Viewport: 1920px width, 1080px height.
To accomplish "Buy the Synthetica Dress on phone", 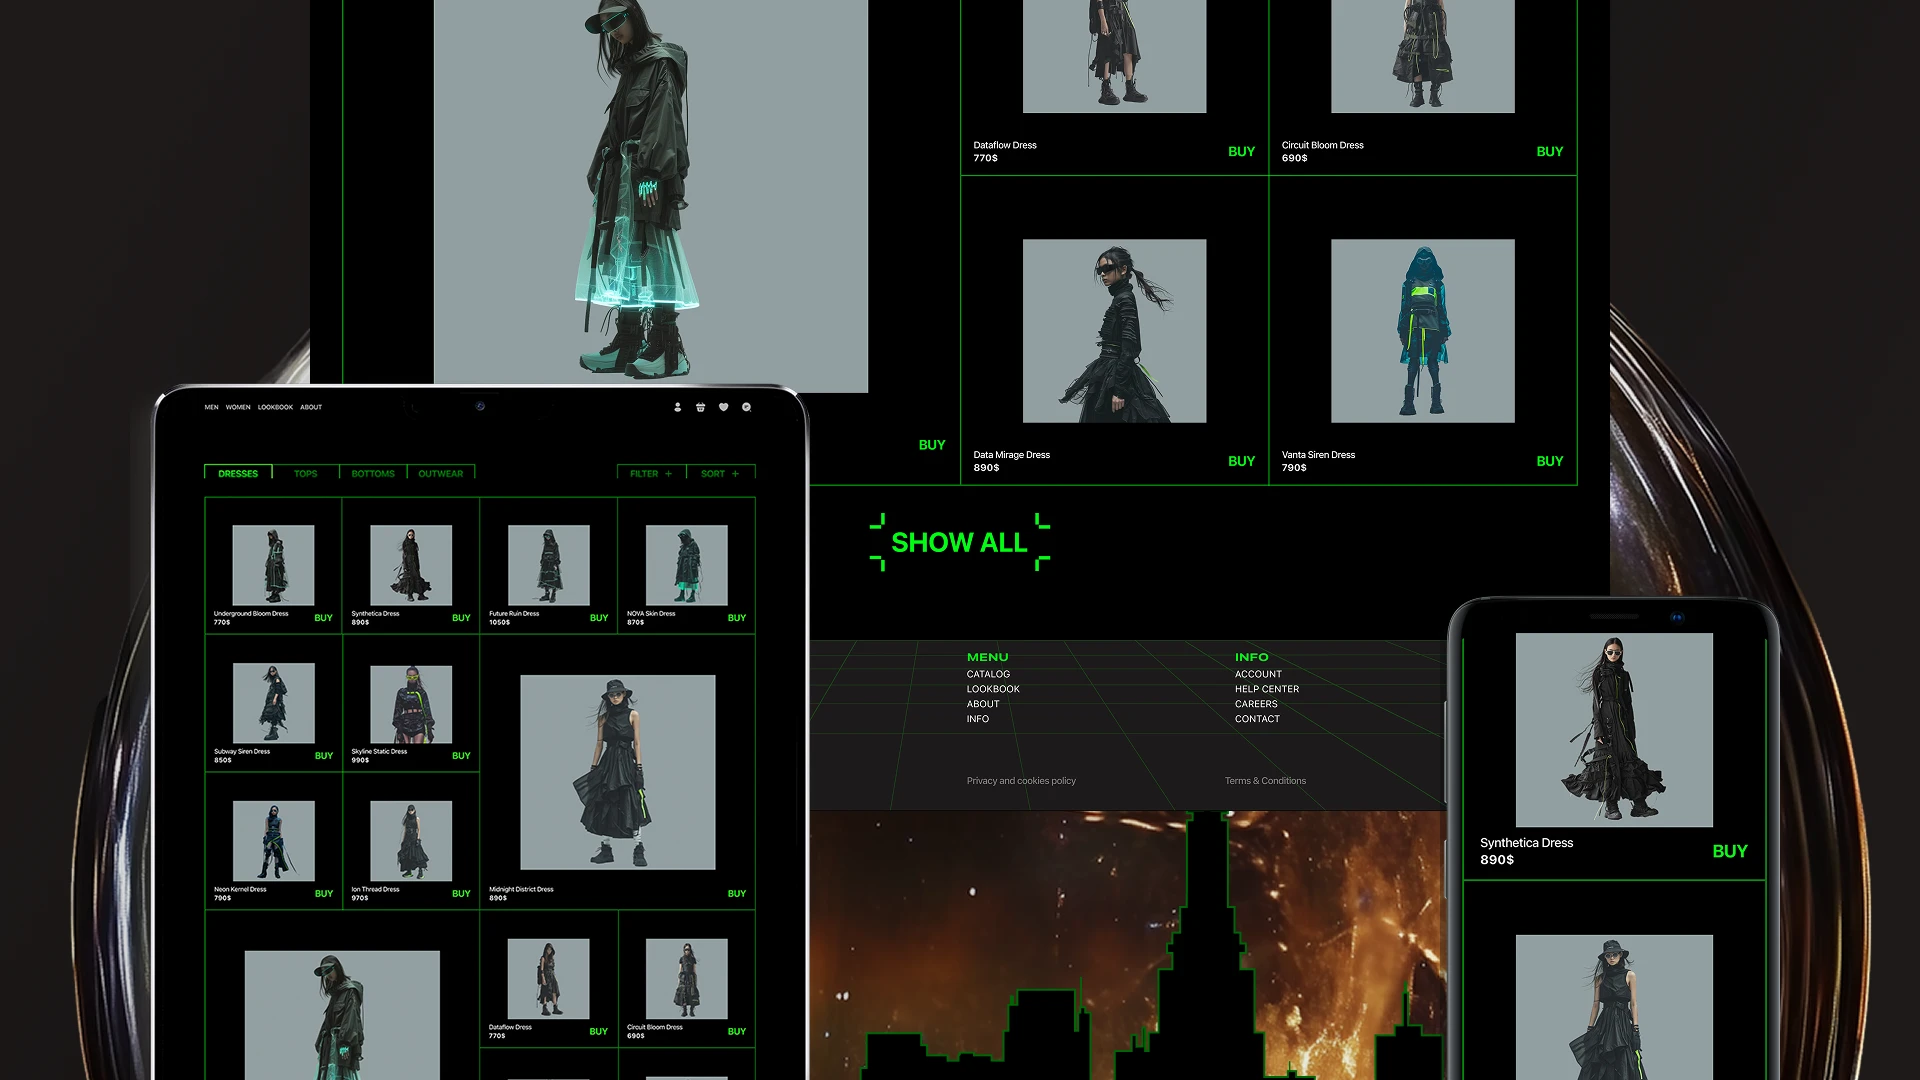I will (x=1729, y=851).
